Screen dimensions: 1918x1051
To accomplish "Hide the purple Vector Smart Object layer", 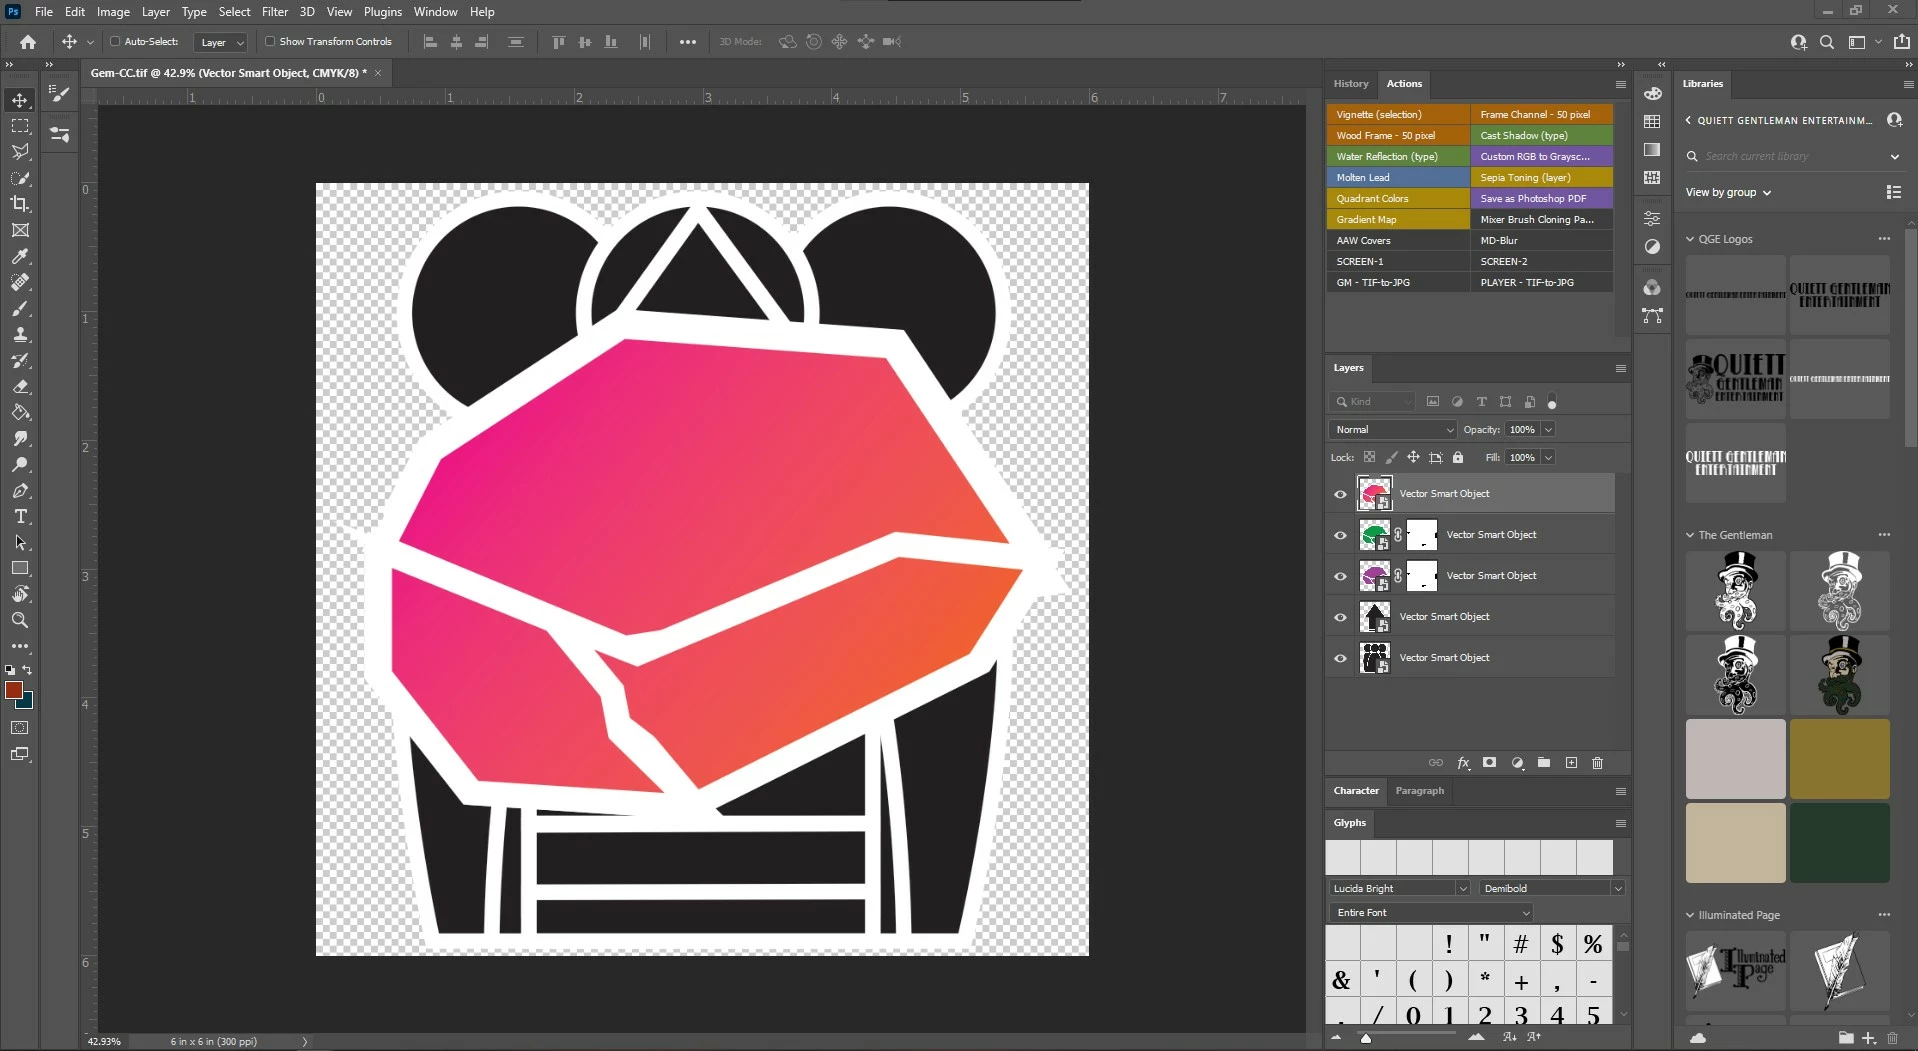I will [x=1340, y=576].
